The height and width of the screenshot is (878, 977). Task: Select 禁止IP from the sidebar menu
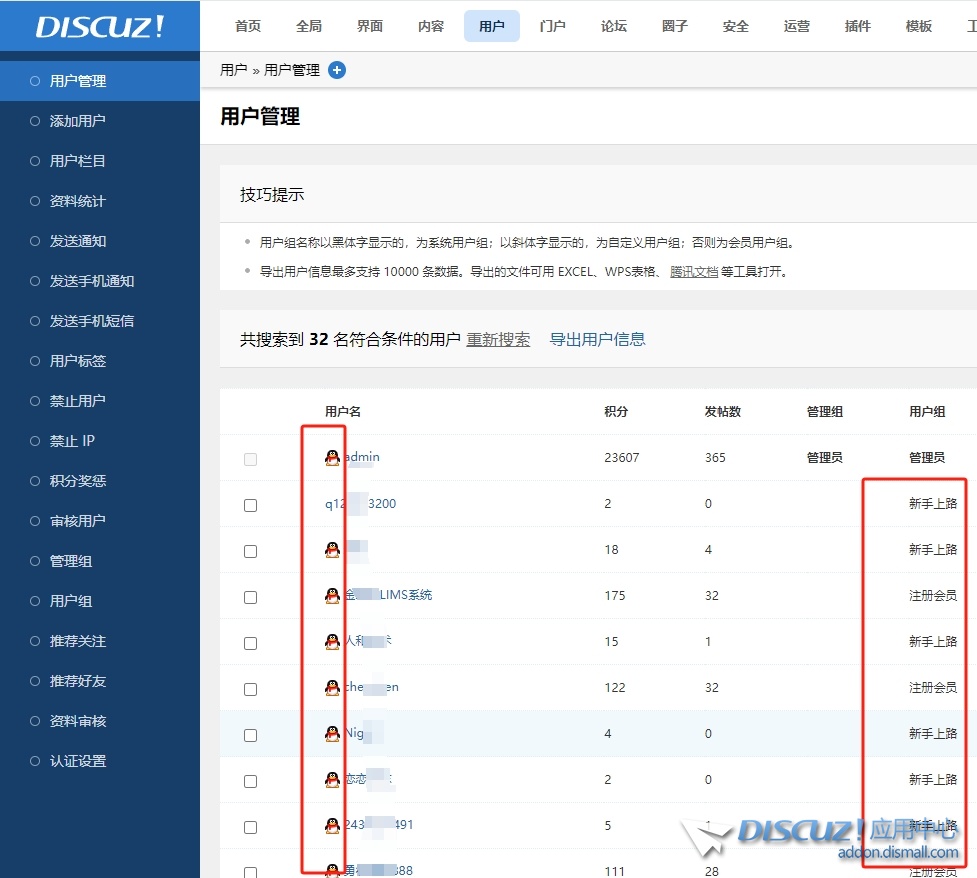click(x=70, y=441)
